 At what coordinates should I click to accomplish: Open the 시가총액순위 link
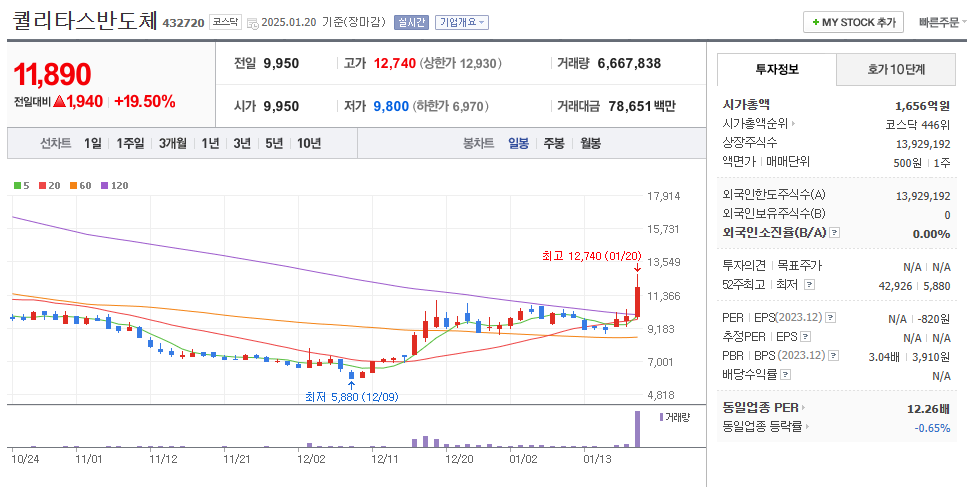[759, 124]
